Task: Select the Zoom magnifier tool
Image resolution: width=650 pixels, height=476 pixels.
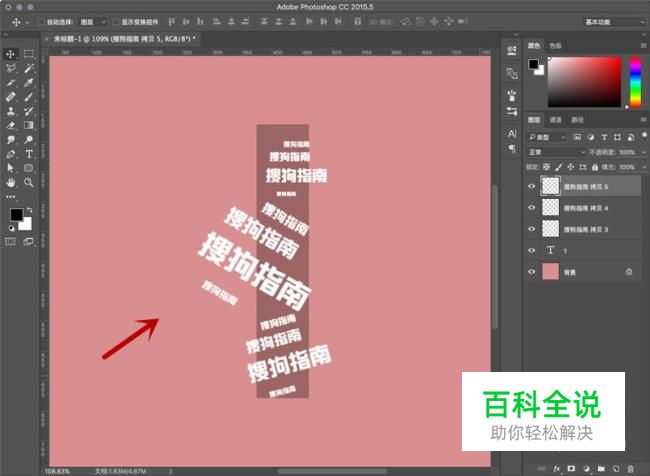Action: [x=29, y=182]
